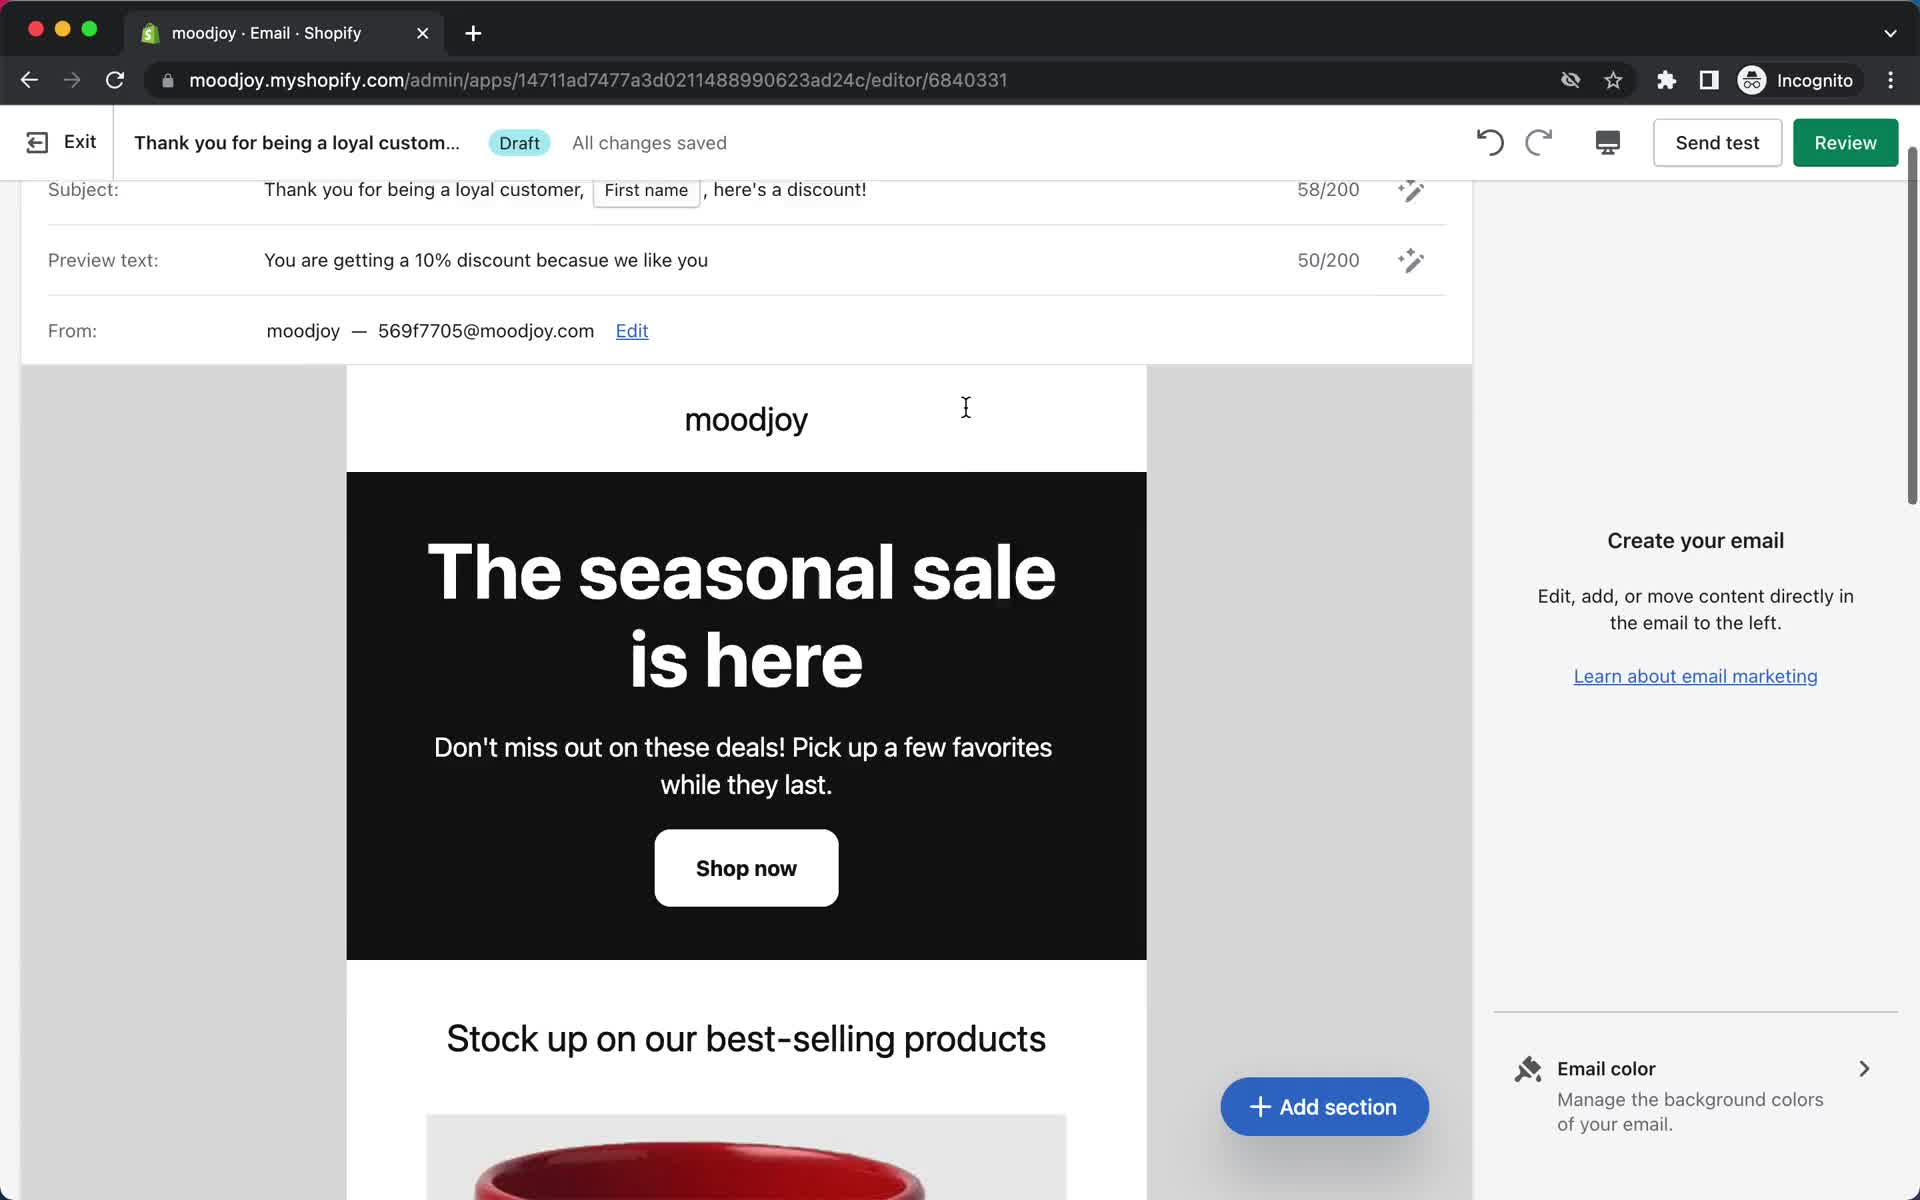Click the redo icon

tap(1538, 142)
